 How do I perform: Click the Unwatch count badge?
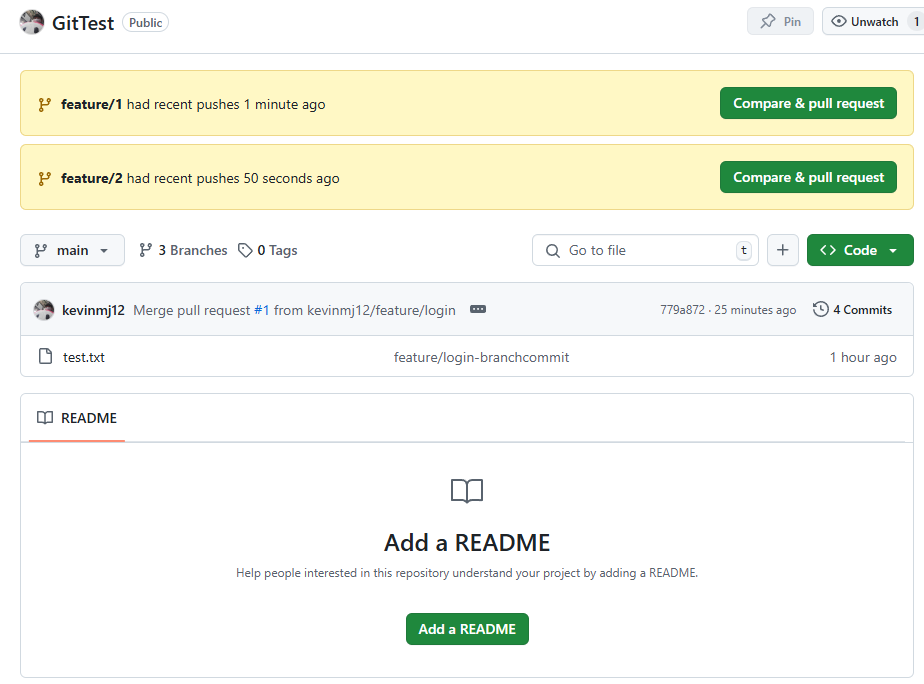coord(916,22)
